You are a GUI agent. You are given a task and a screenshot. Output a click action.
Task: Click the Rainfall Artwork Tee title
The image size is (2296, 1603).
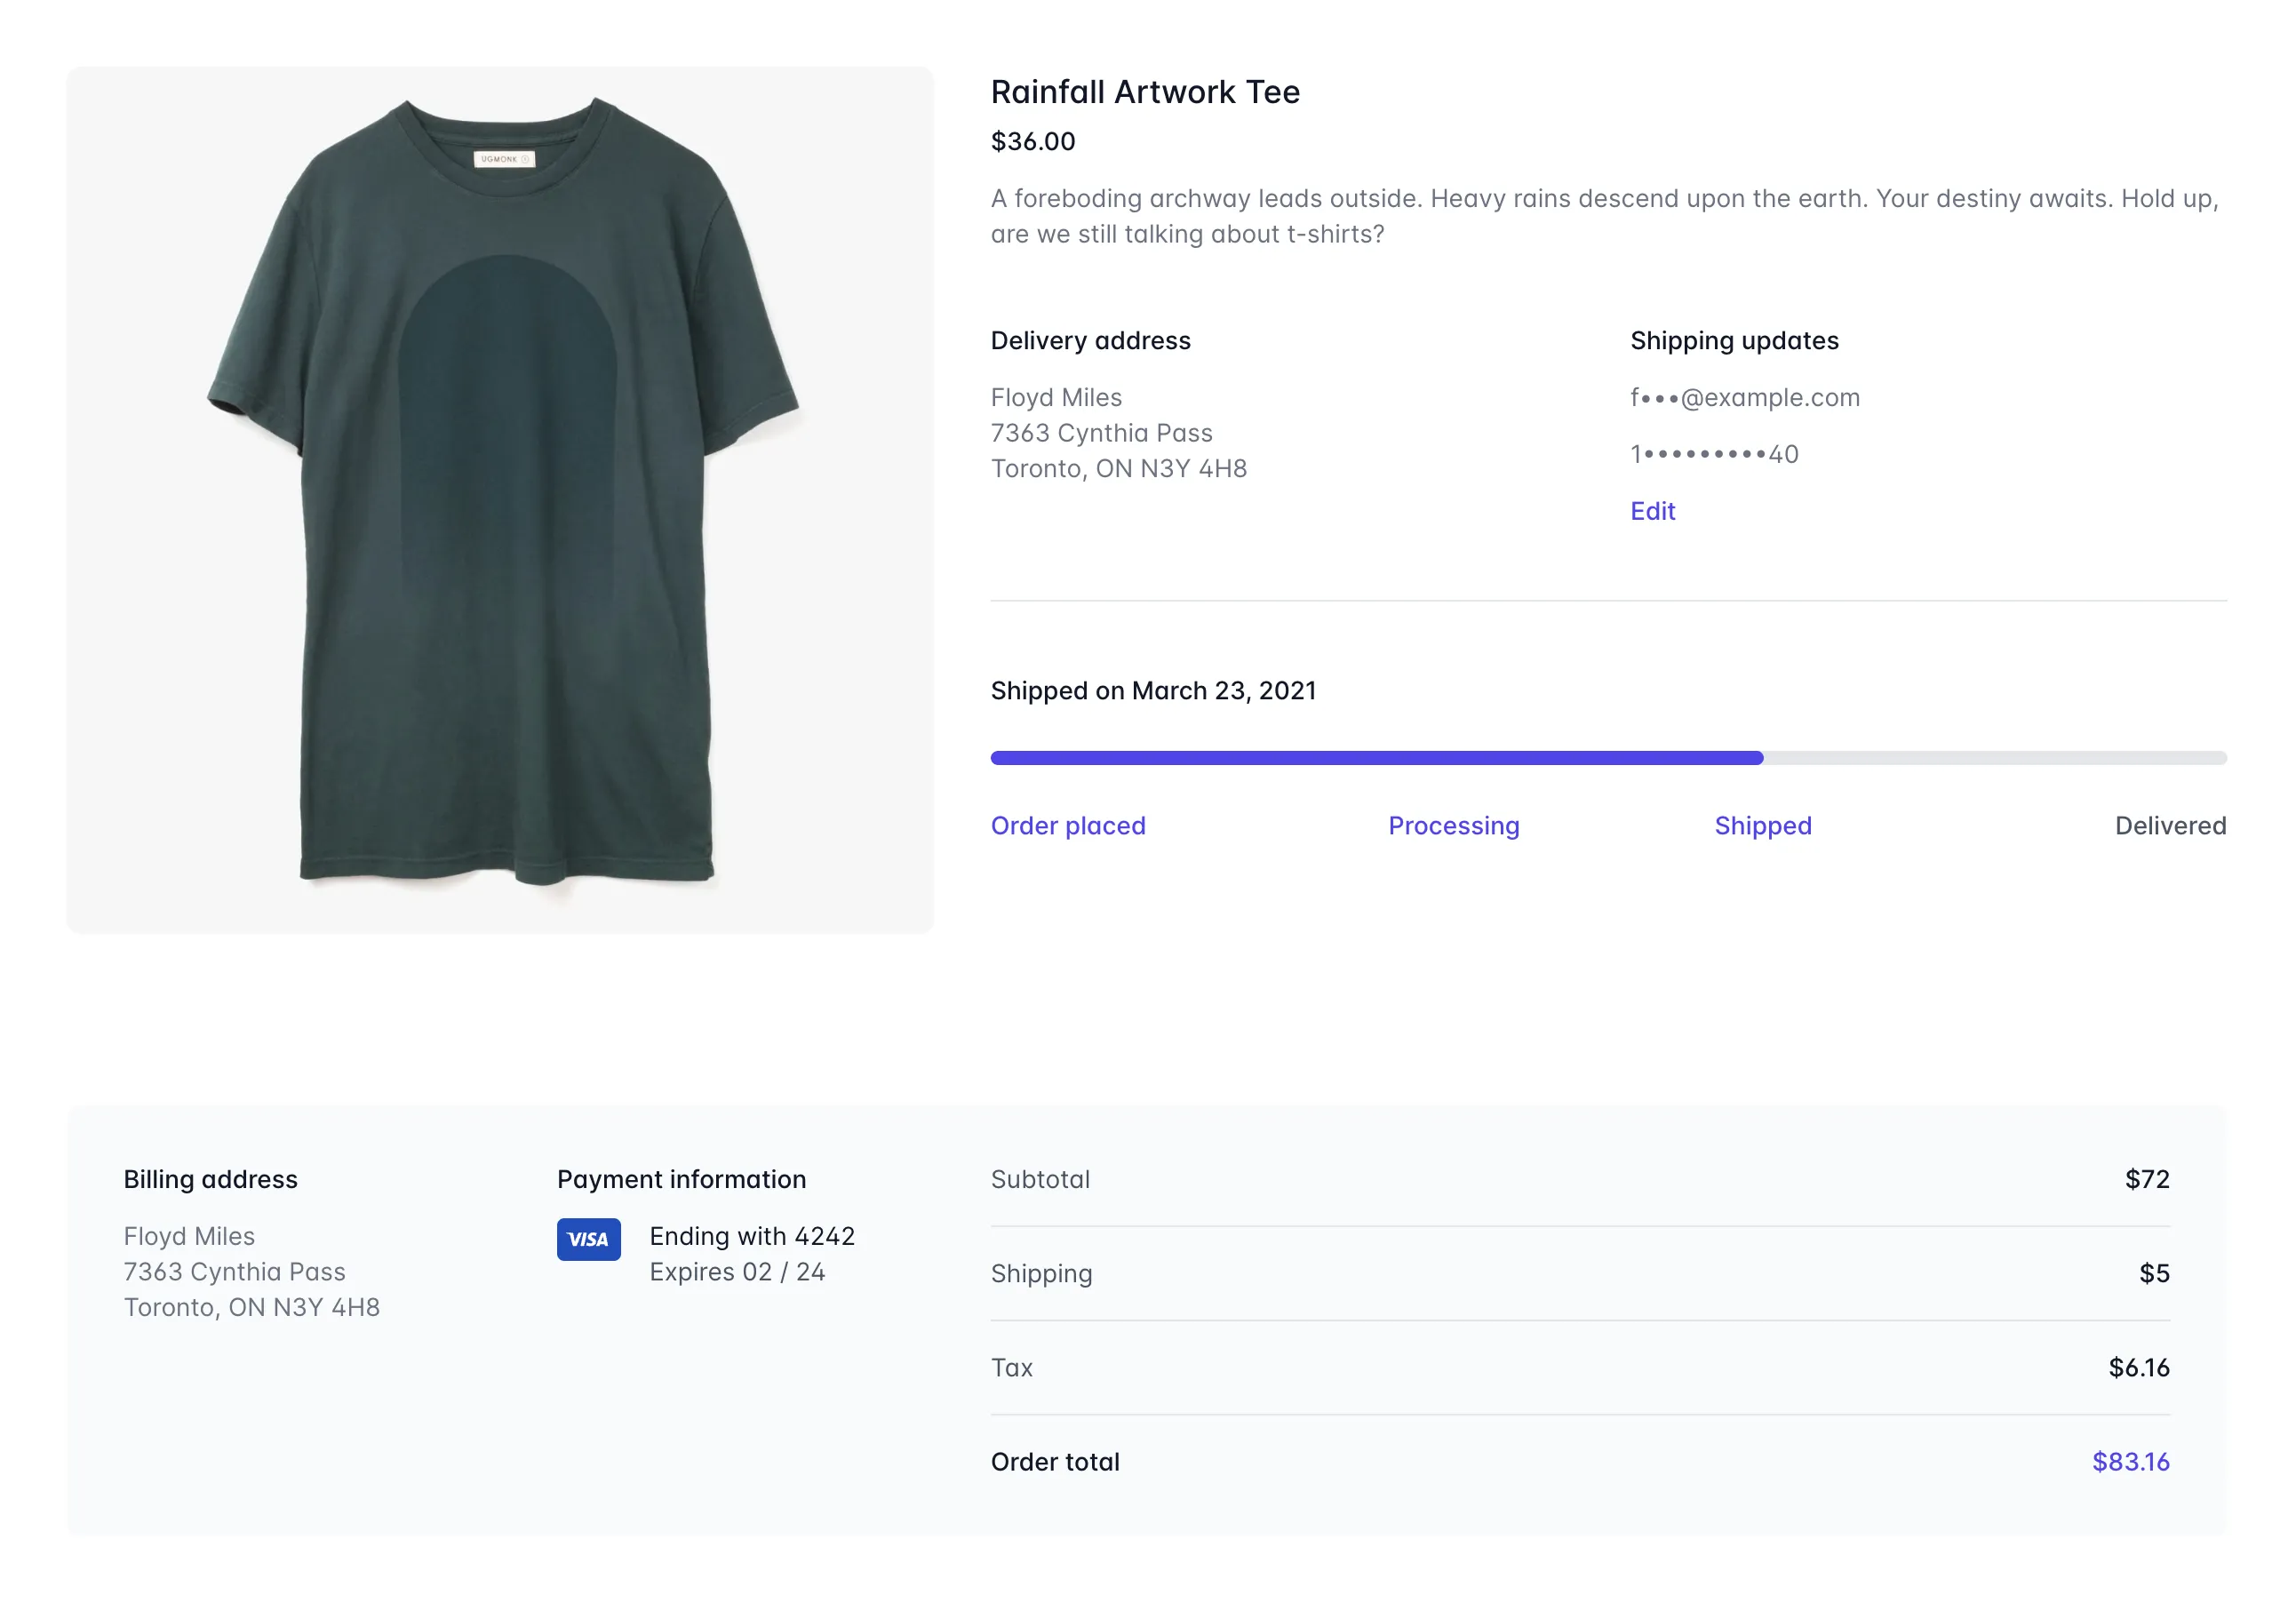1144,92
